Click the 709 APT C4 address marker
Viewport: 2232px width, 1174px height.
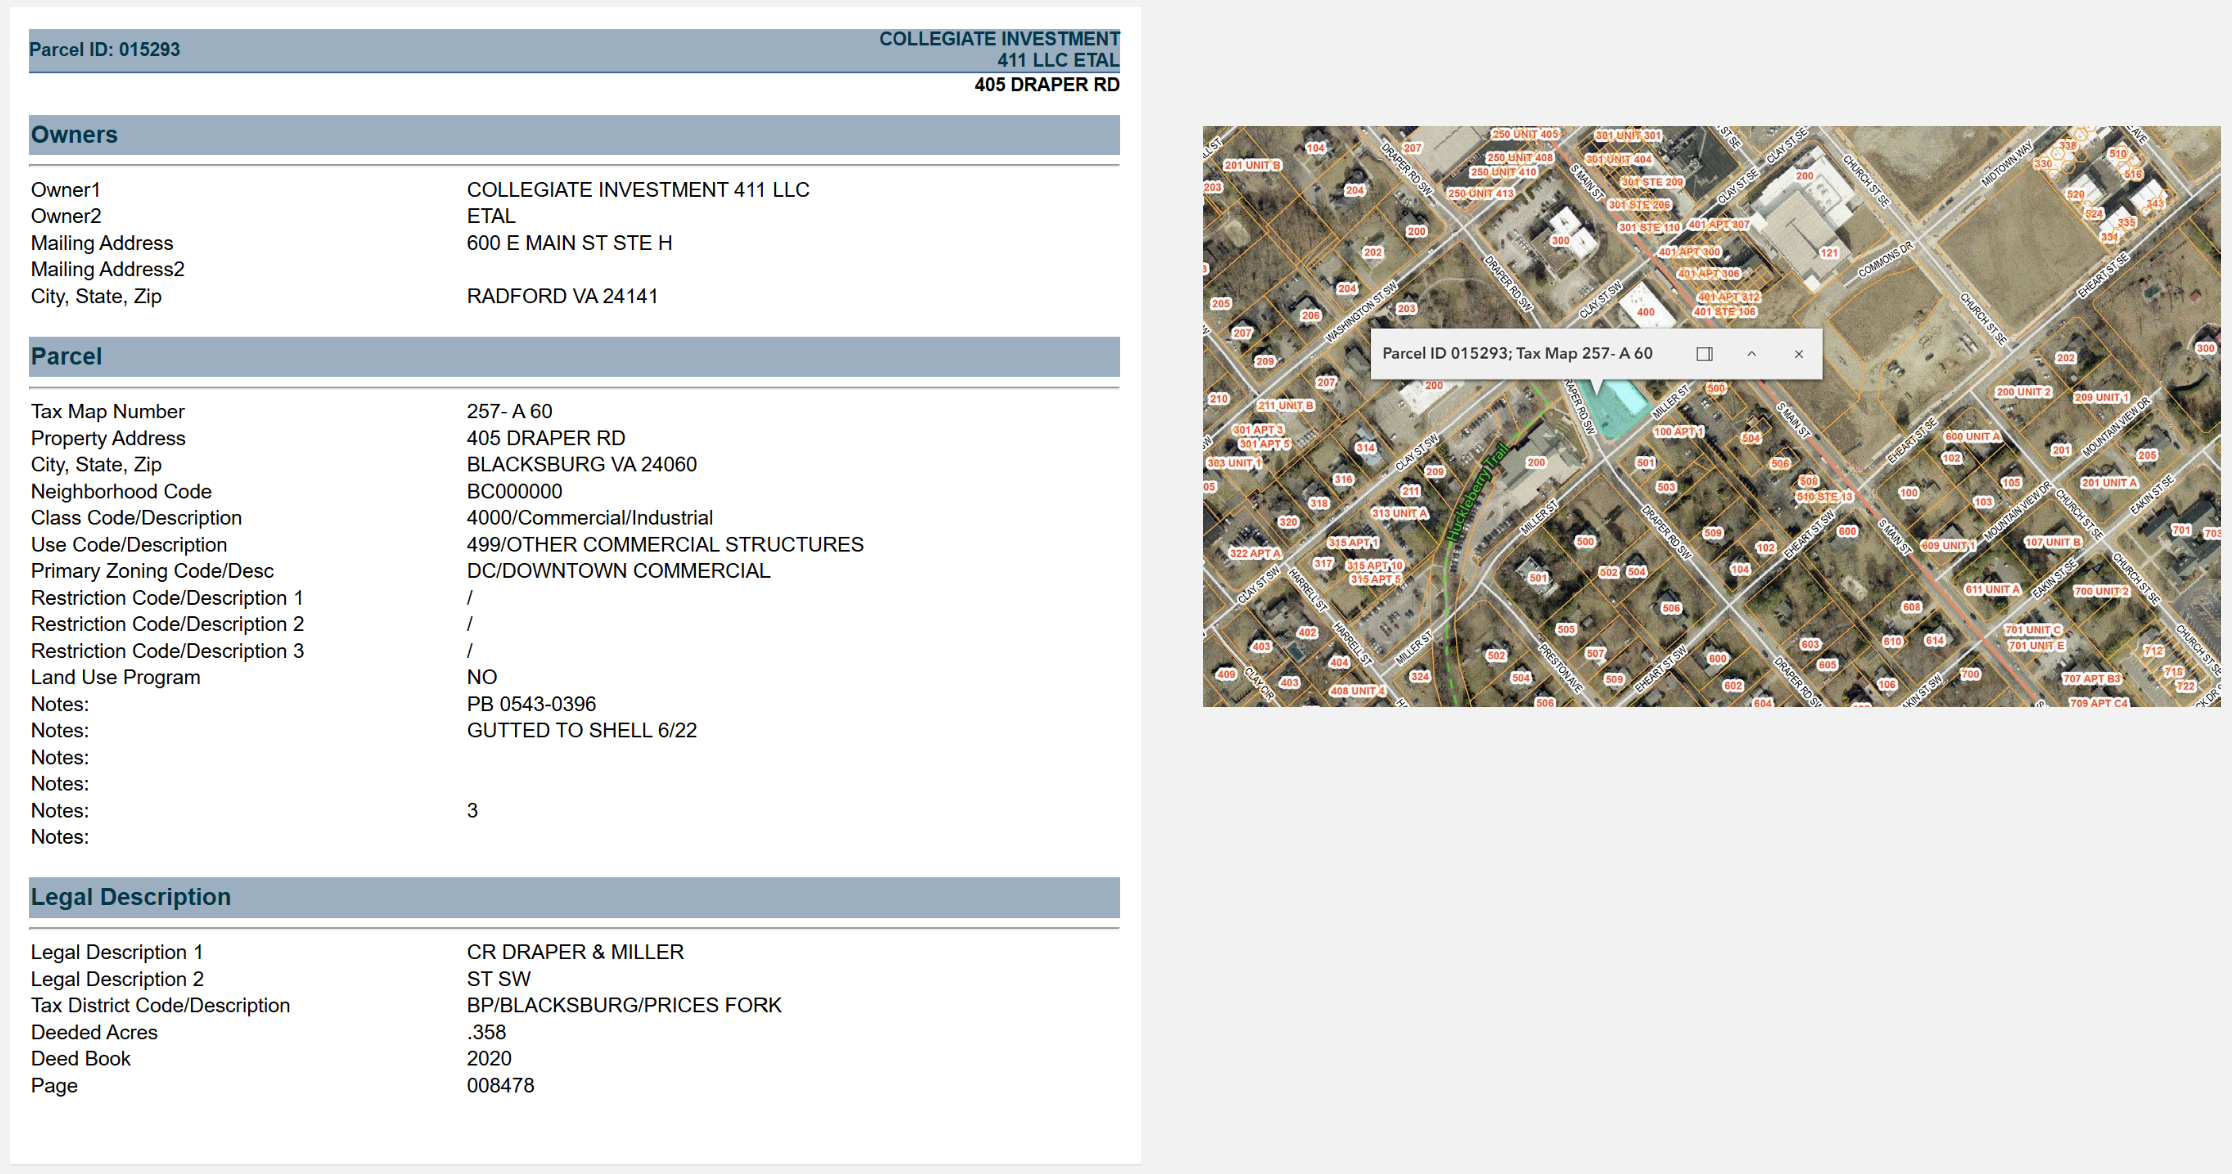tap(2098, 703)
